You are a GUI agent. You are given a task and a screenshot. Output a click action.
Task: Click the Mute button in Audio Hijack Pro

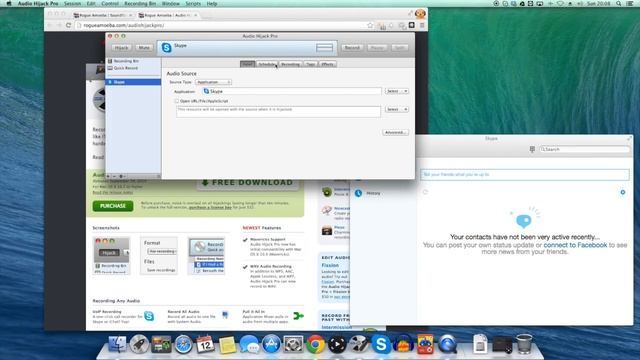coord(144,48)
